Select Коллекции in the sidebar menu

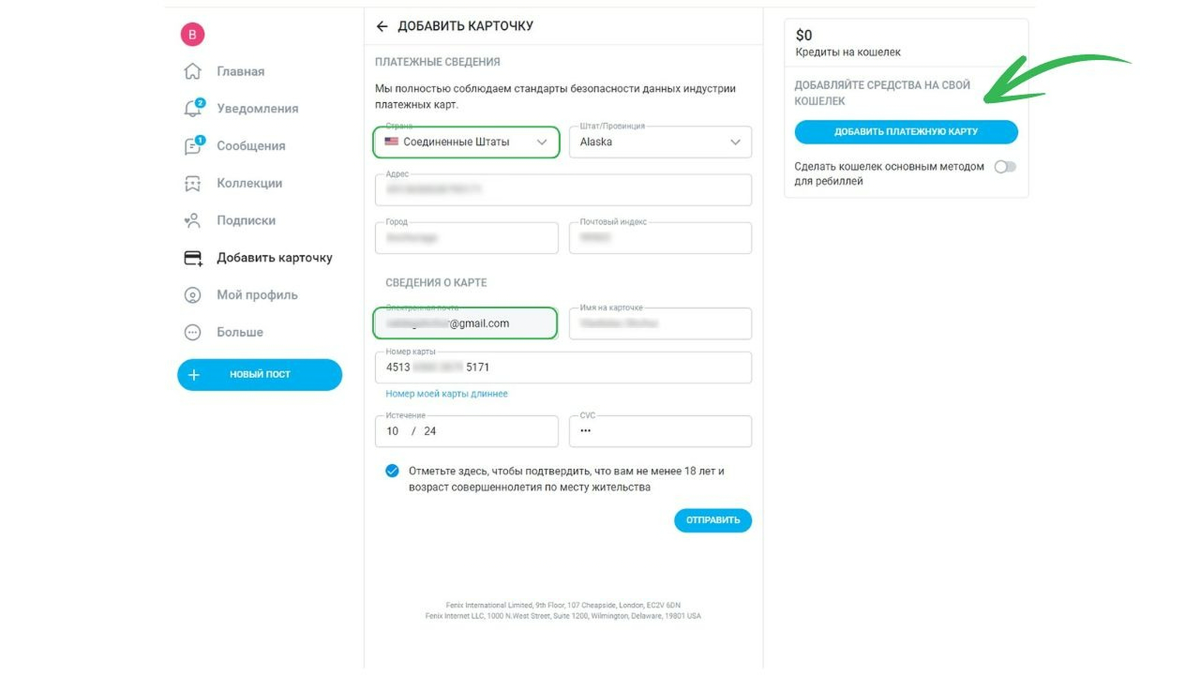249,183
